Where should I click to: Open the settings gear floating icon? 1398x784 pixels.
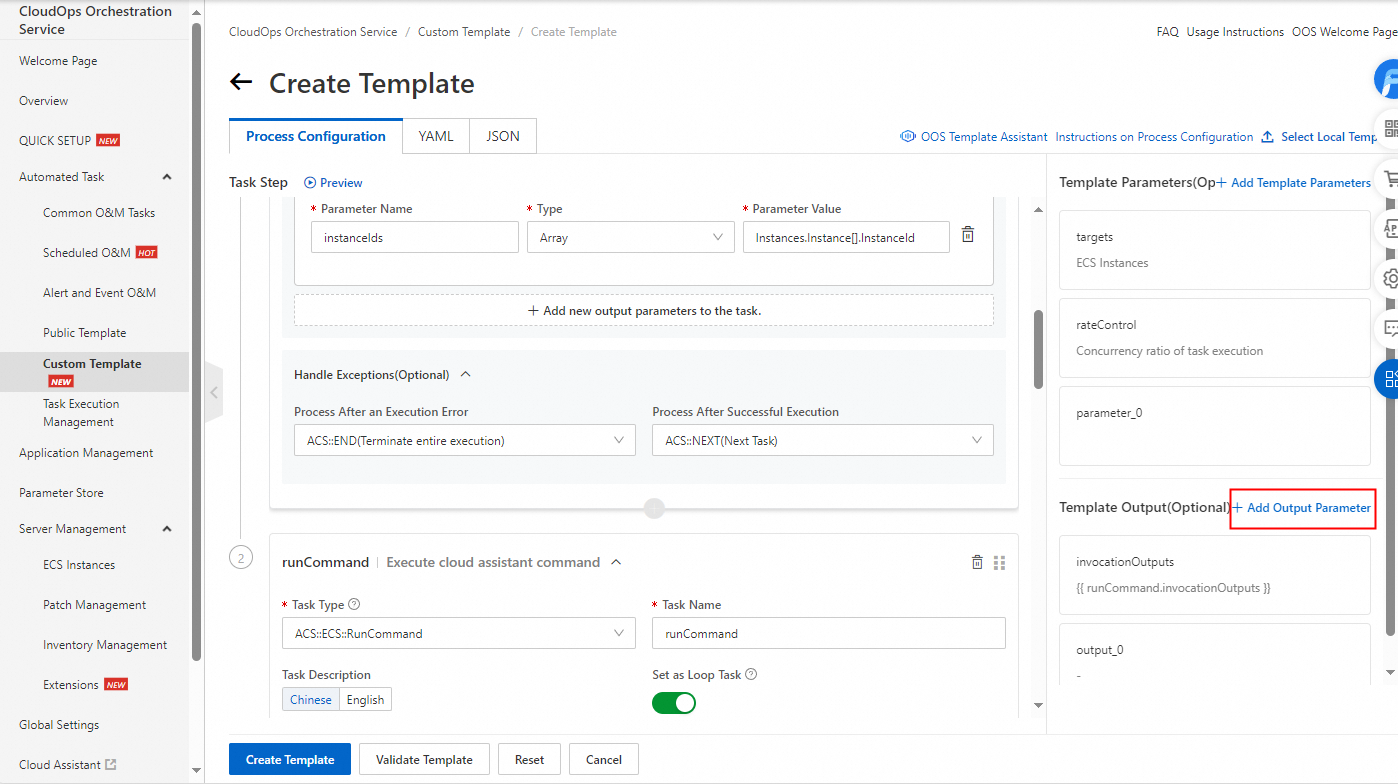[1390, 278]
